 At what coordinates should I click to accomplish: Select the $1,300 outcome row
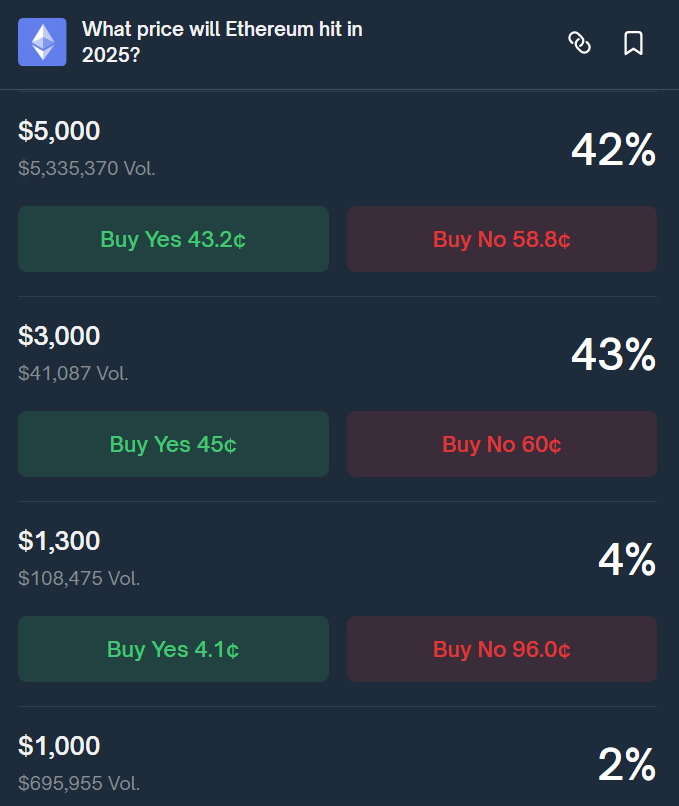coord(59,541)
